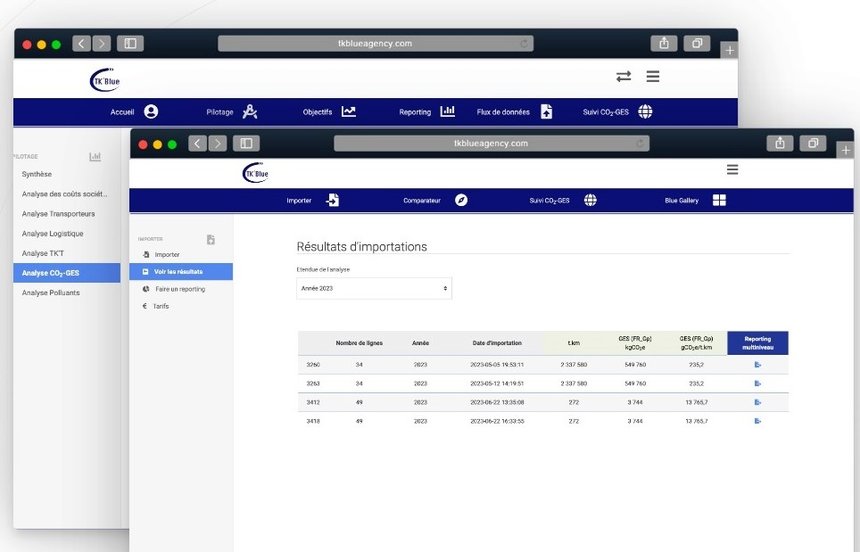Viewport: 860px width, 552px height.
Task: Open new tab in rear browser window
Action: click(729, 50)
